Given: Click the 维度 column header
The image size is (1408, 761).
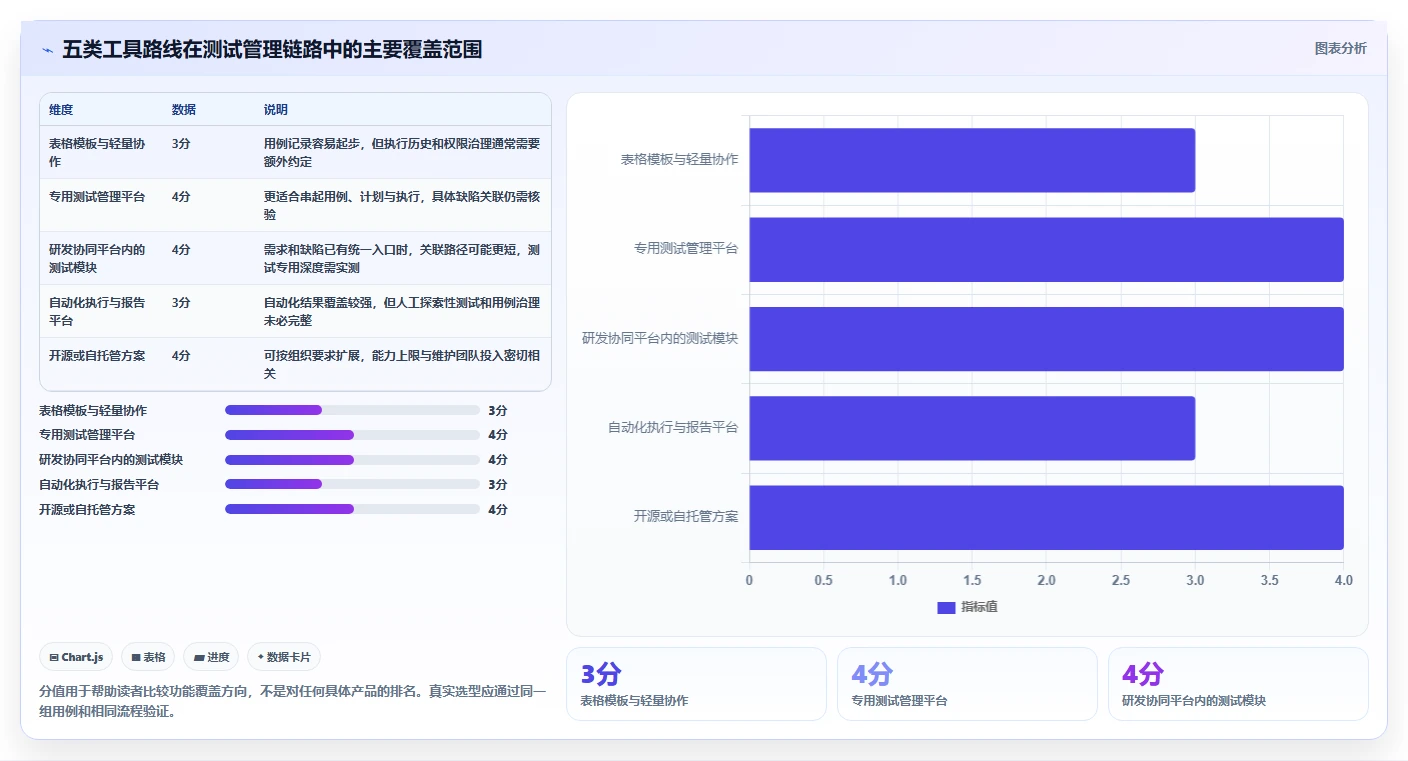Looking at the screenshot, I should (x=61, y=110).
